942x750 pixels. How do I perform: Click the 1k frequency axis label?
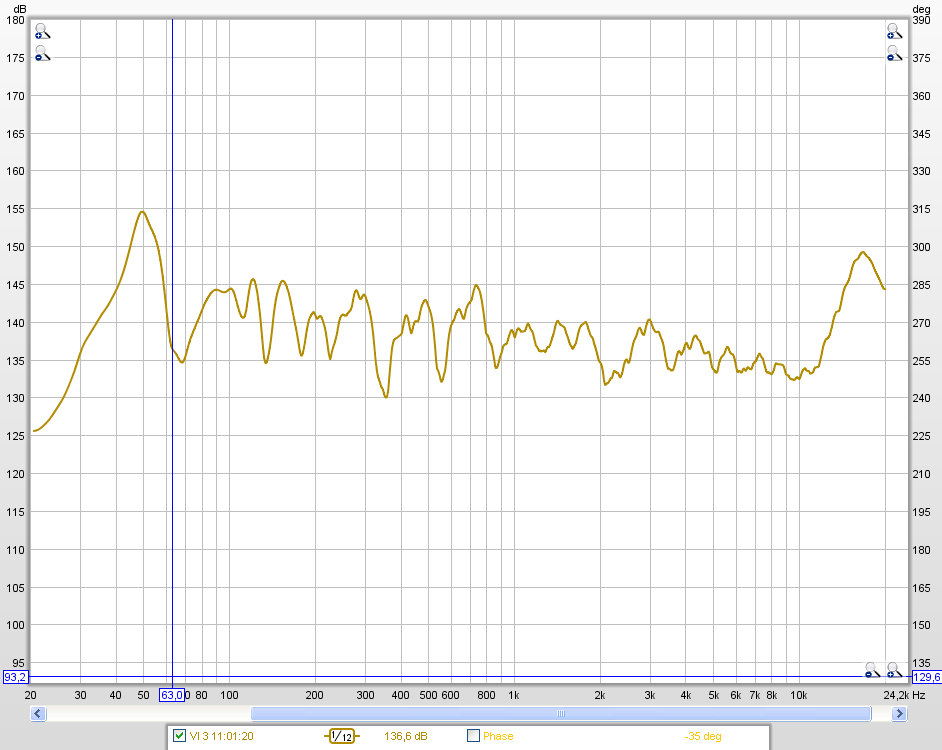[514, 695]
